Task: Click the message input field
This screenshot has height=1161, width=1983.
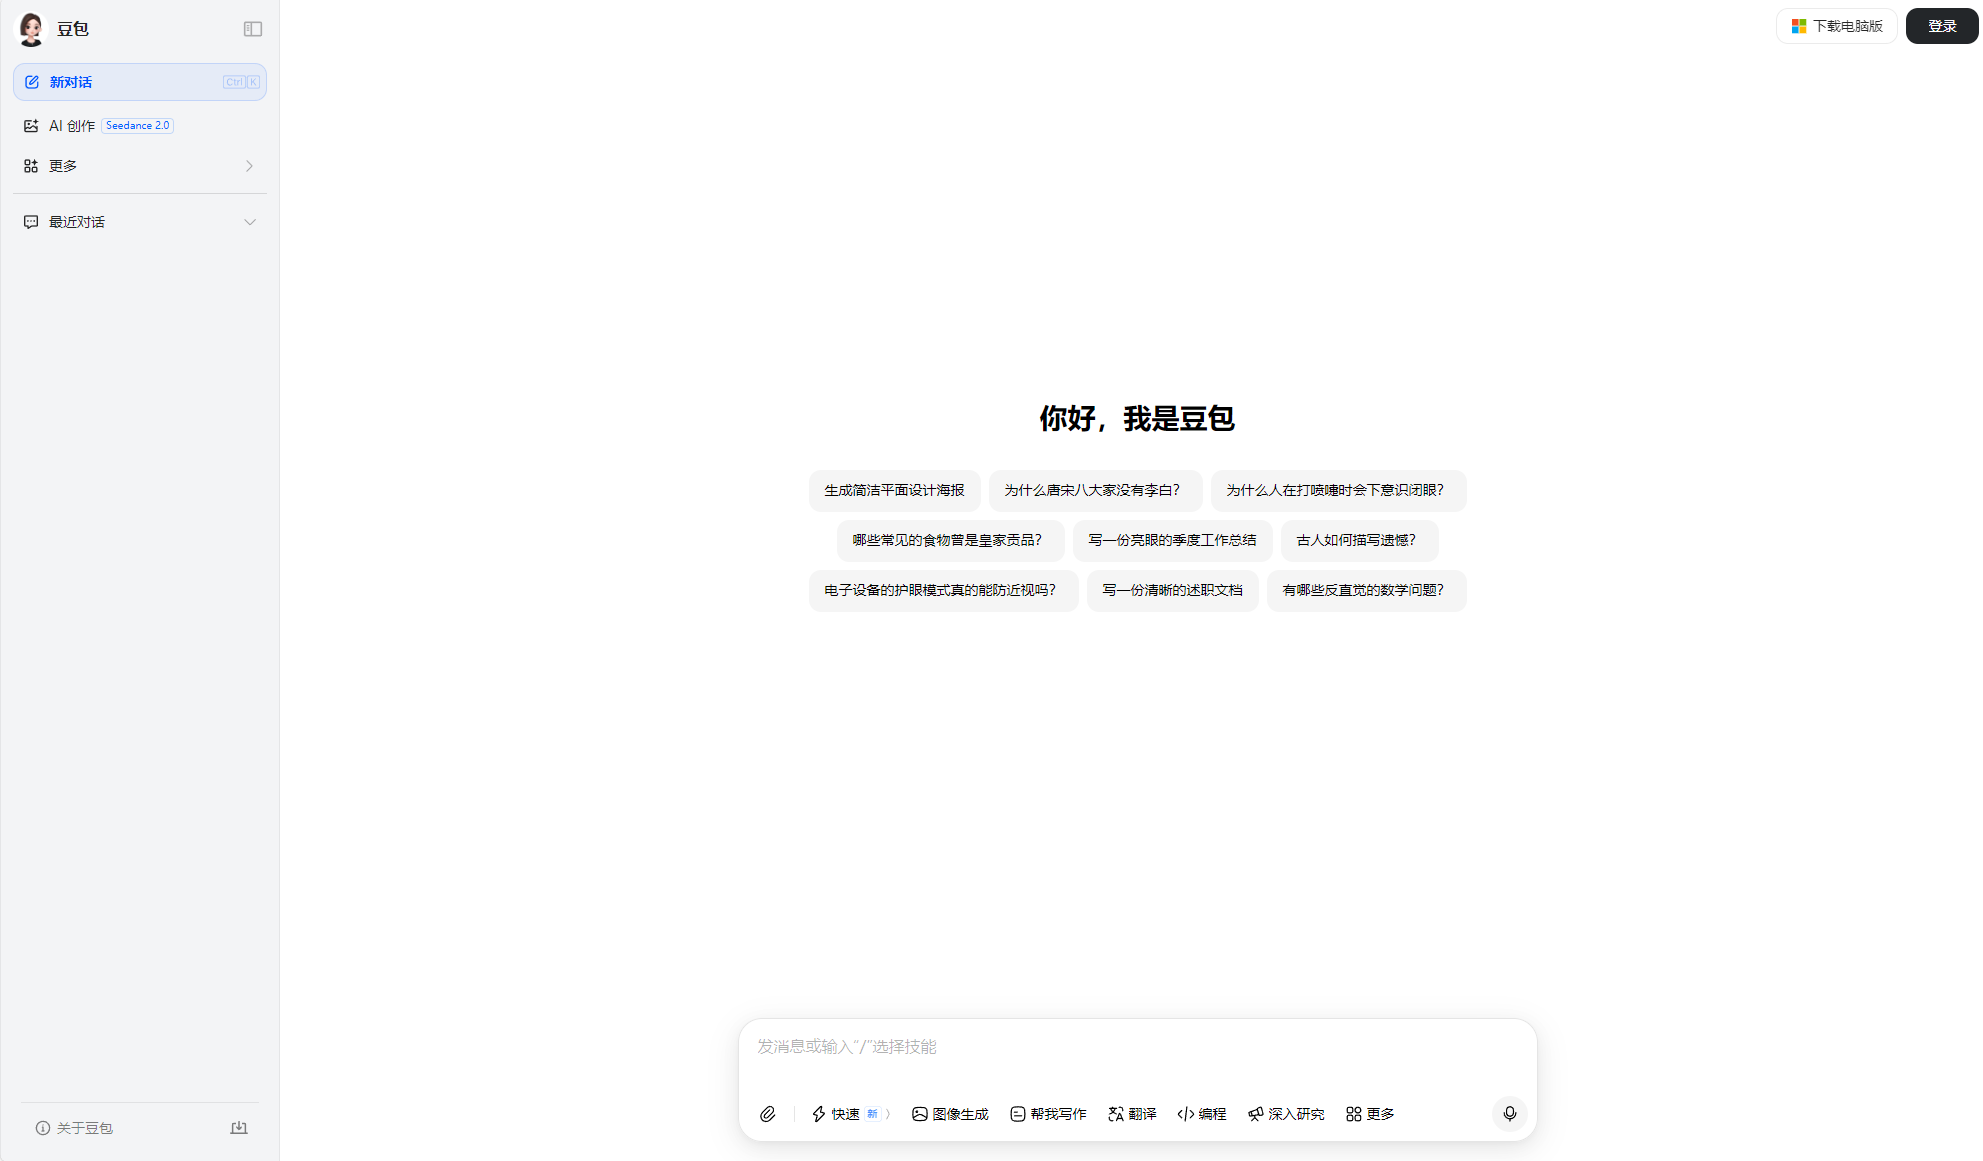Action: (1100, 1047)
